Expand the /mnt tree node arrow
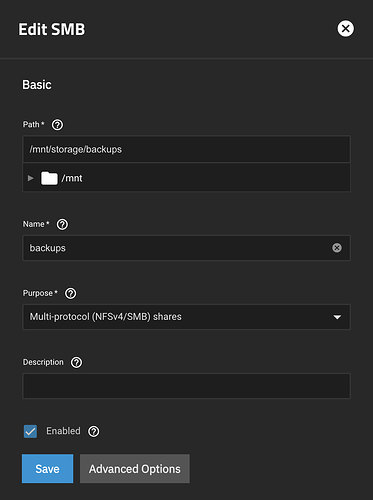Screen dimensions: 373x500 coord(31,178)
